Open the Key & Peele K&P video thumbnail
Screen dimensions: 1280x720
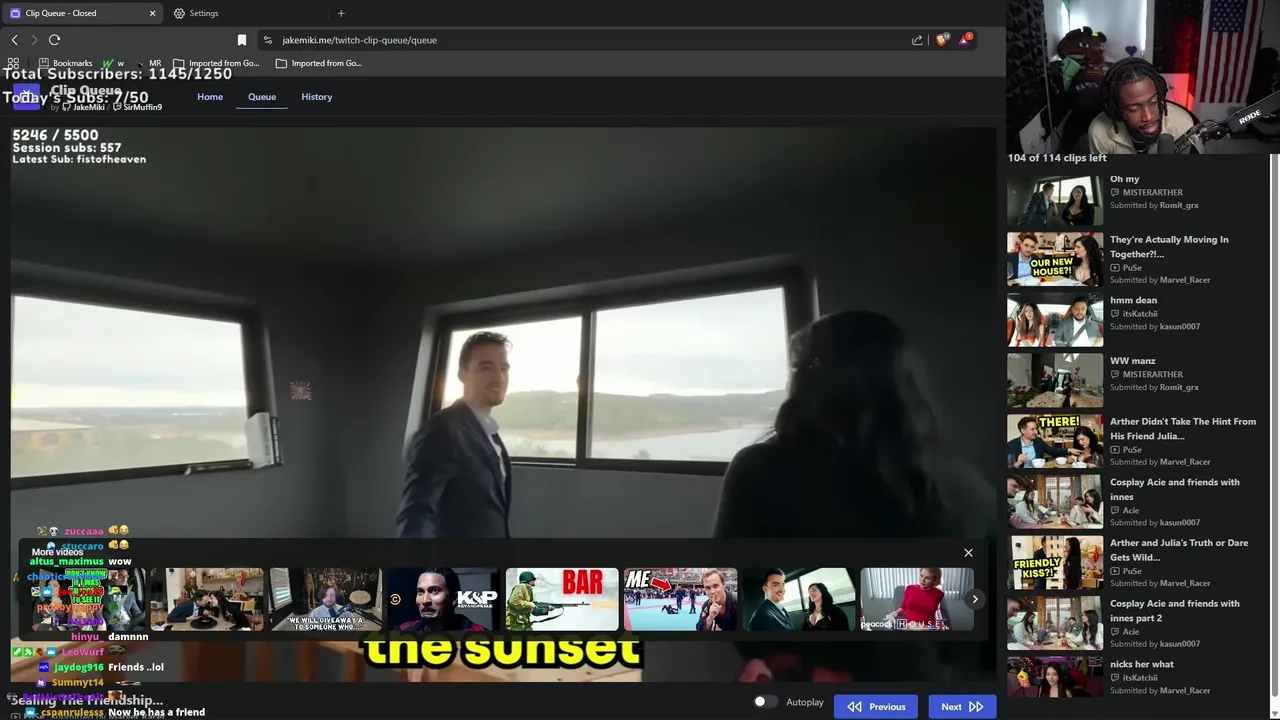[442, 599]
